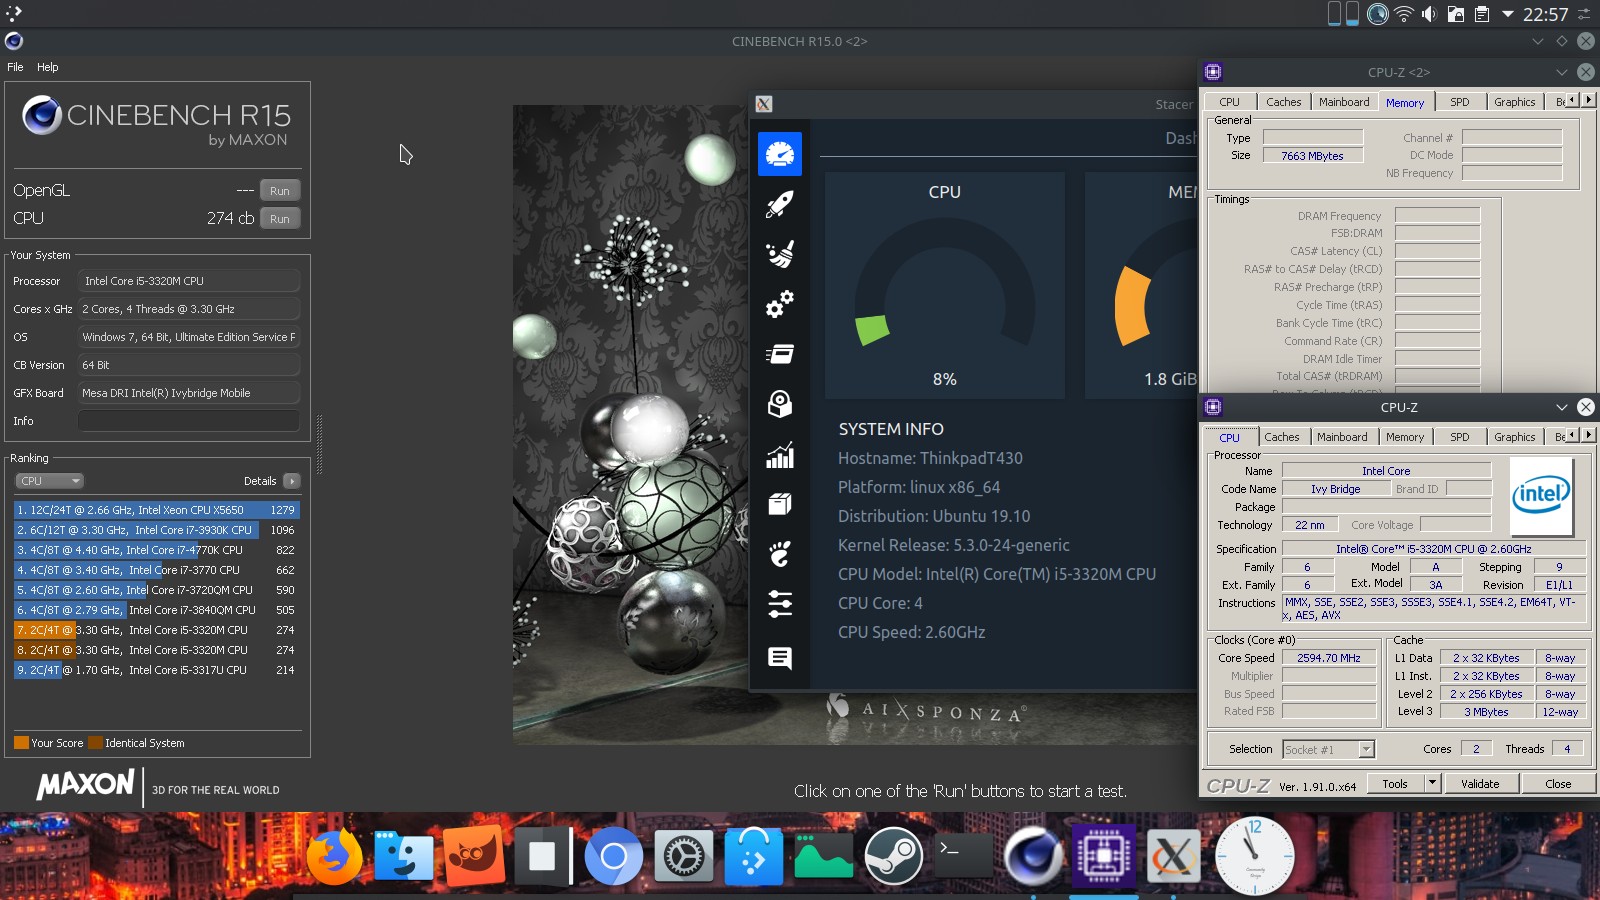Click the Your Score orange legend swatch
The width and height of the screenshot is (1600, 900).
pyautogui.click(x=21, y=743)
